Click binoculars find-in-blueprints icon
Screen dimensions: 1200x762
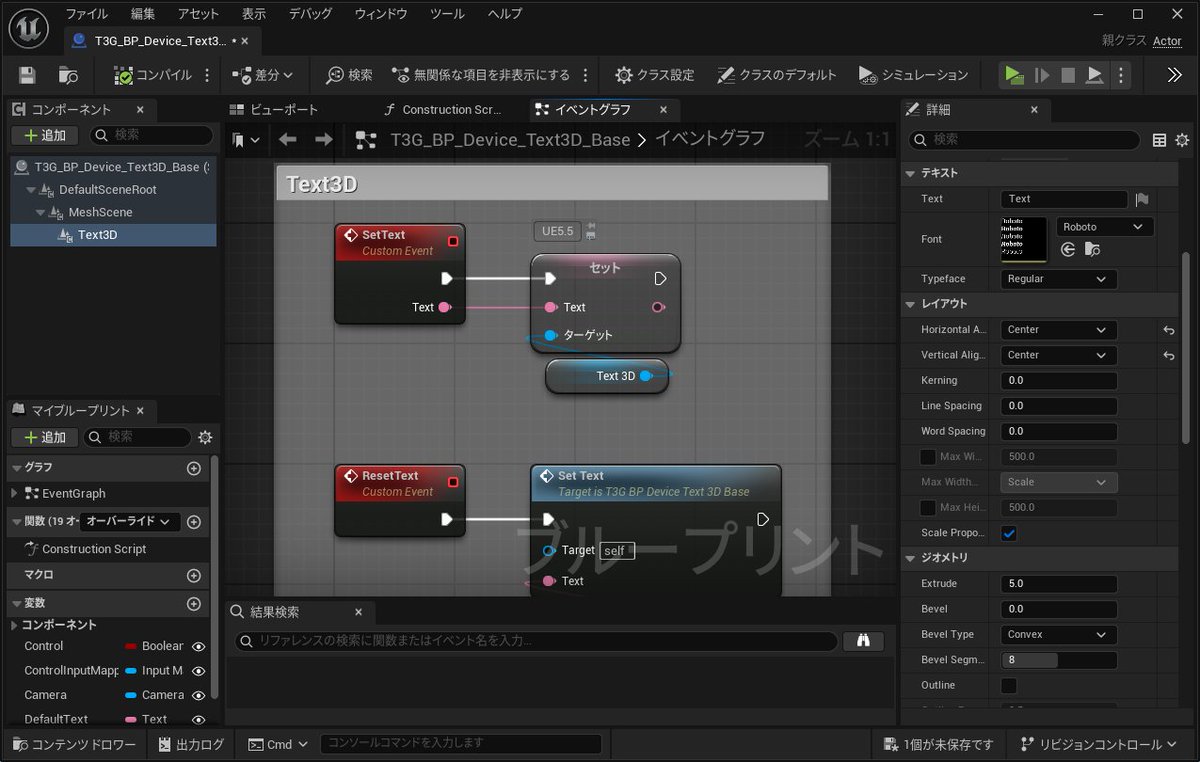(x=863, y=641)
